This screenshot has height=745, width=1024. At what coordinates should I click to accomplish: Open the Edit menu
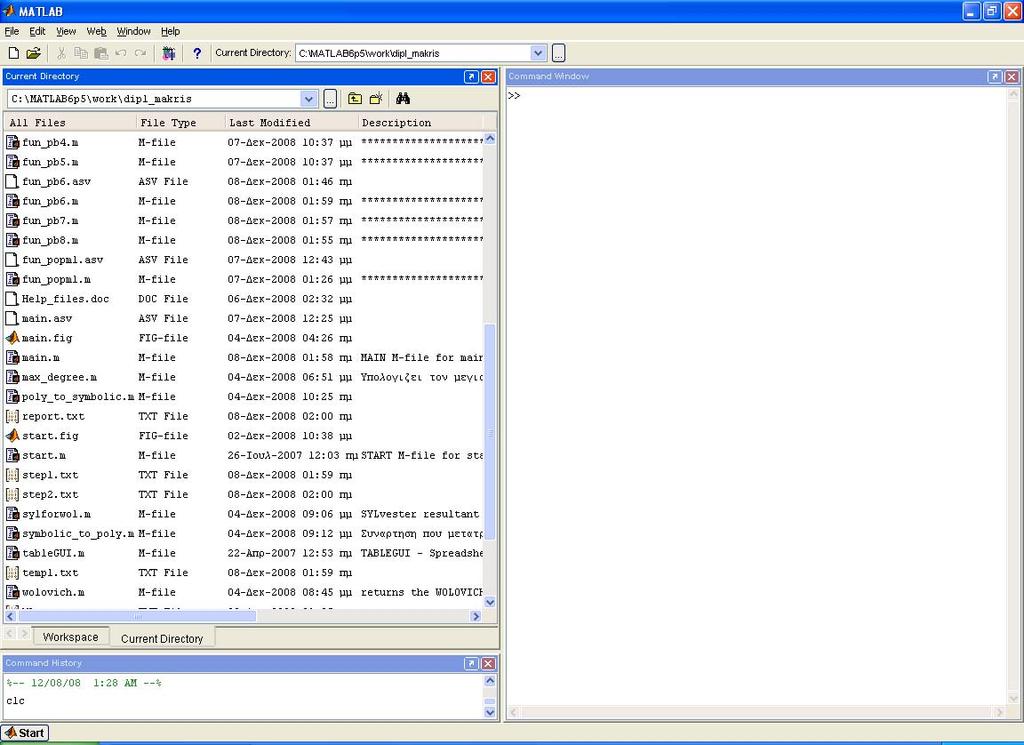(x=37, y=31)
